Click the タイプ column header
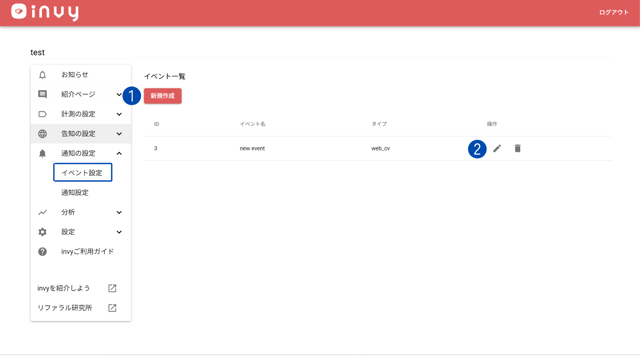The image size is (644, 362). click(379, 124)
